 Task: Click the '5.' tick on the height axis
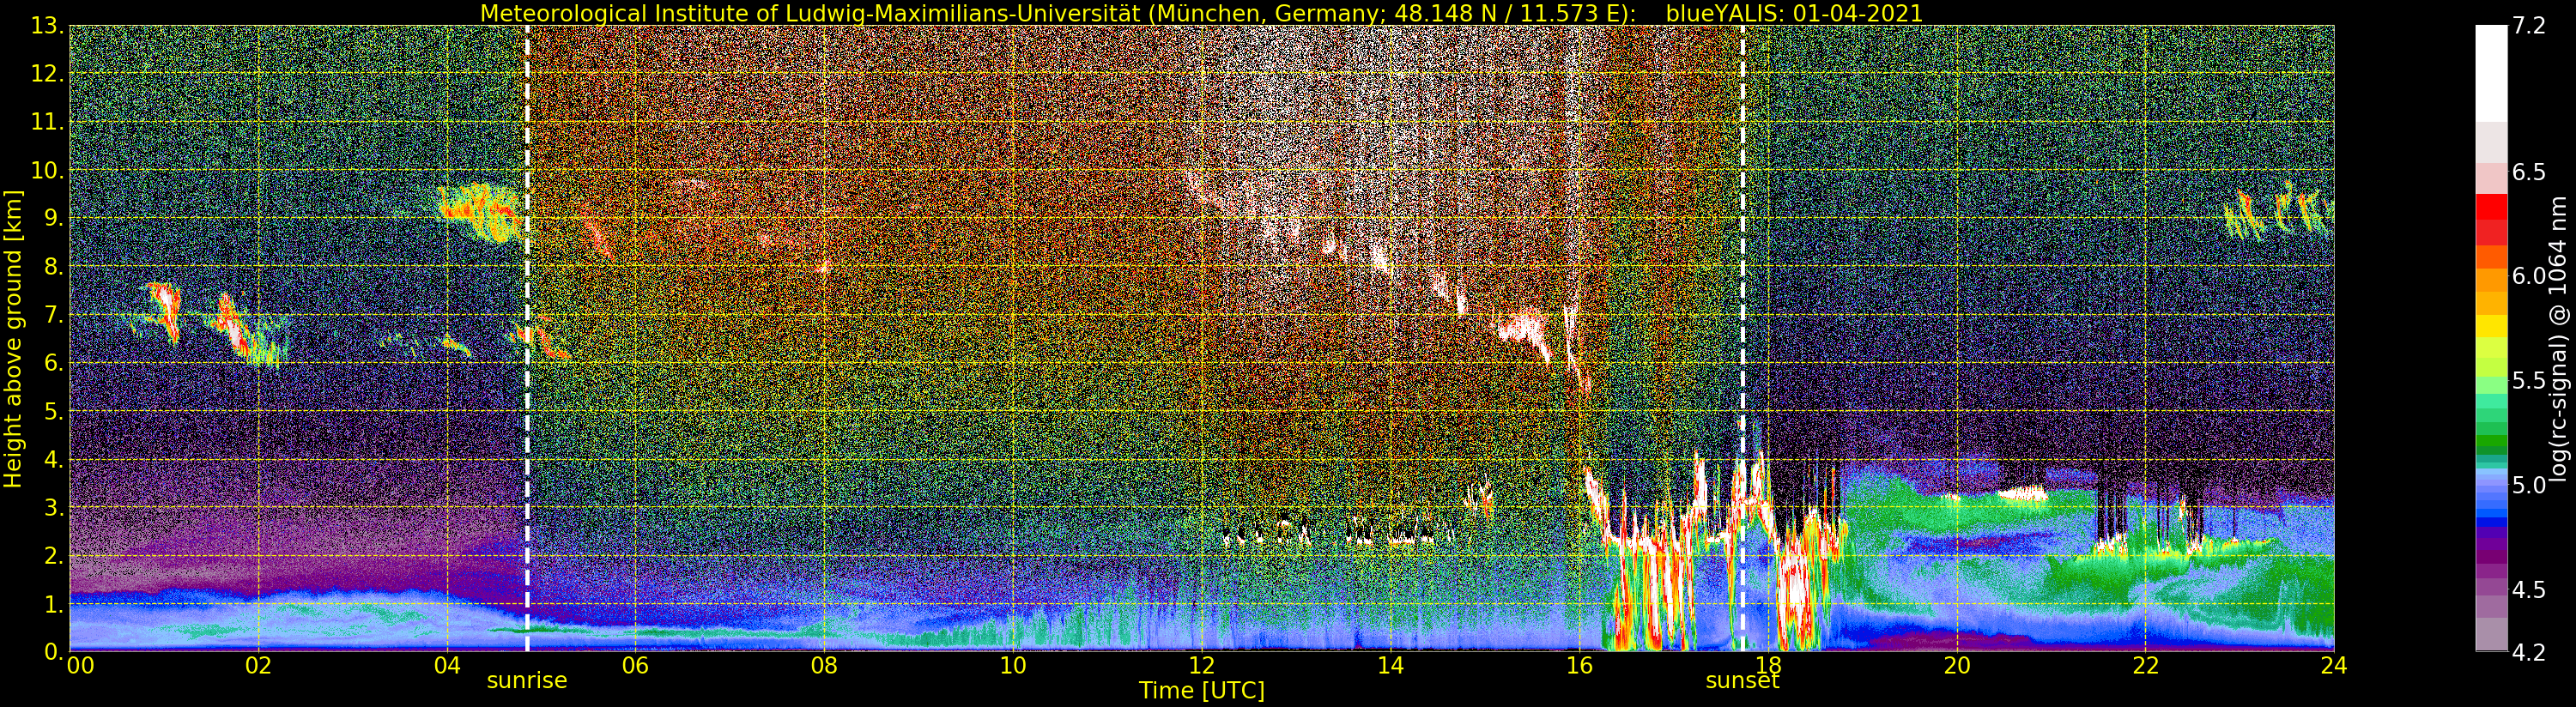54,411
